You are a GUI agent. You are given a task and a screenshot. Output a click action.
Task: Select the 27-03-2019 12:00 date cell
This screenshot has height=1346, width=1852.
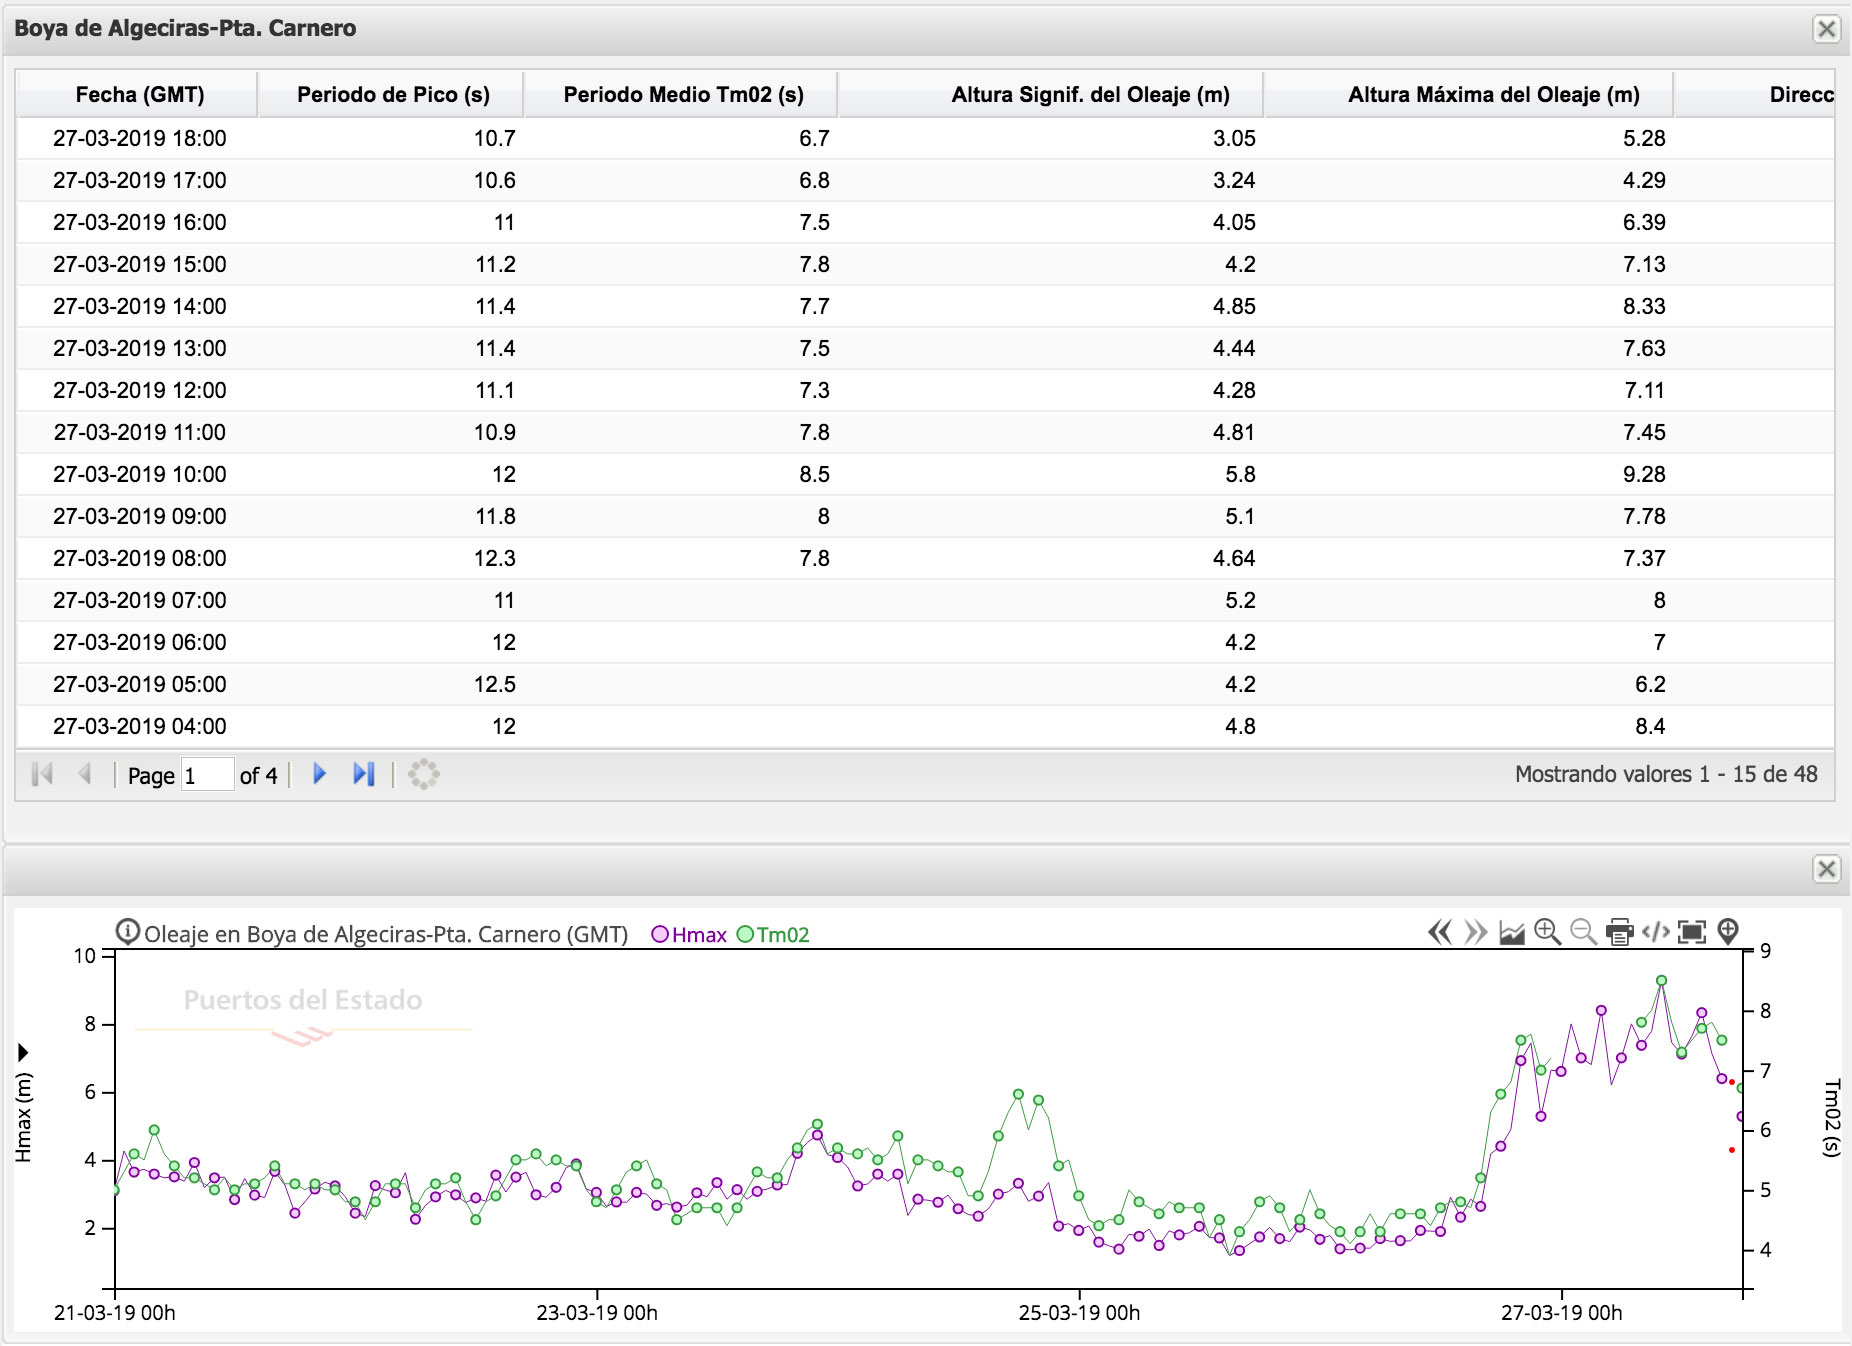(139, 390)
